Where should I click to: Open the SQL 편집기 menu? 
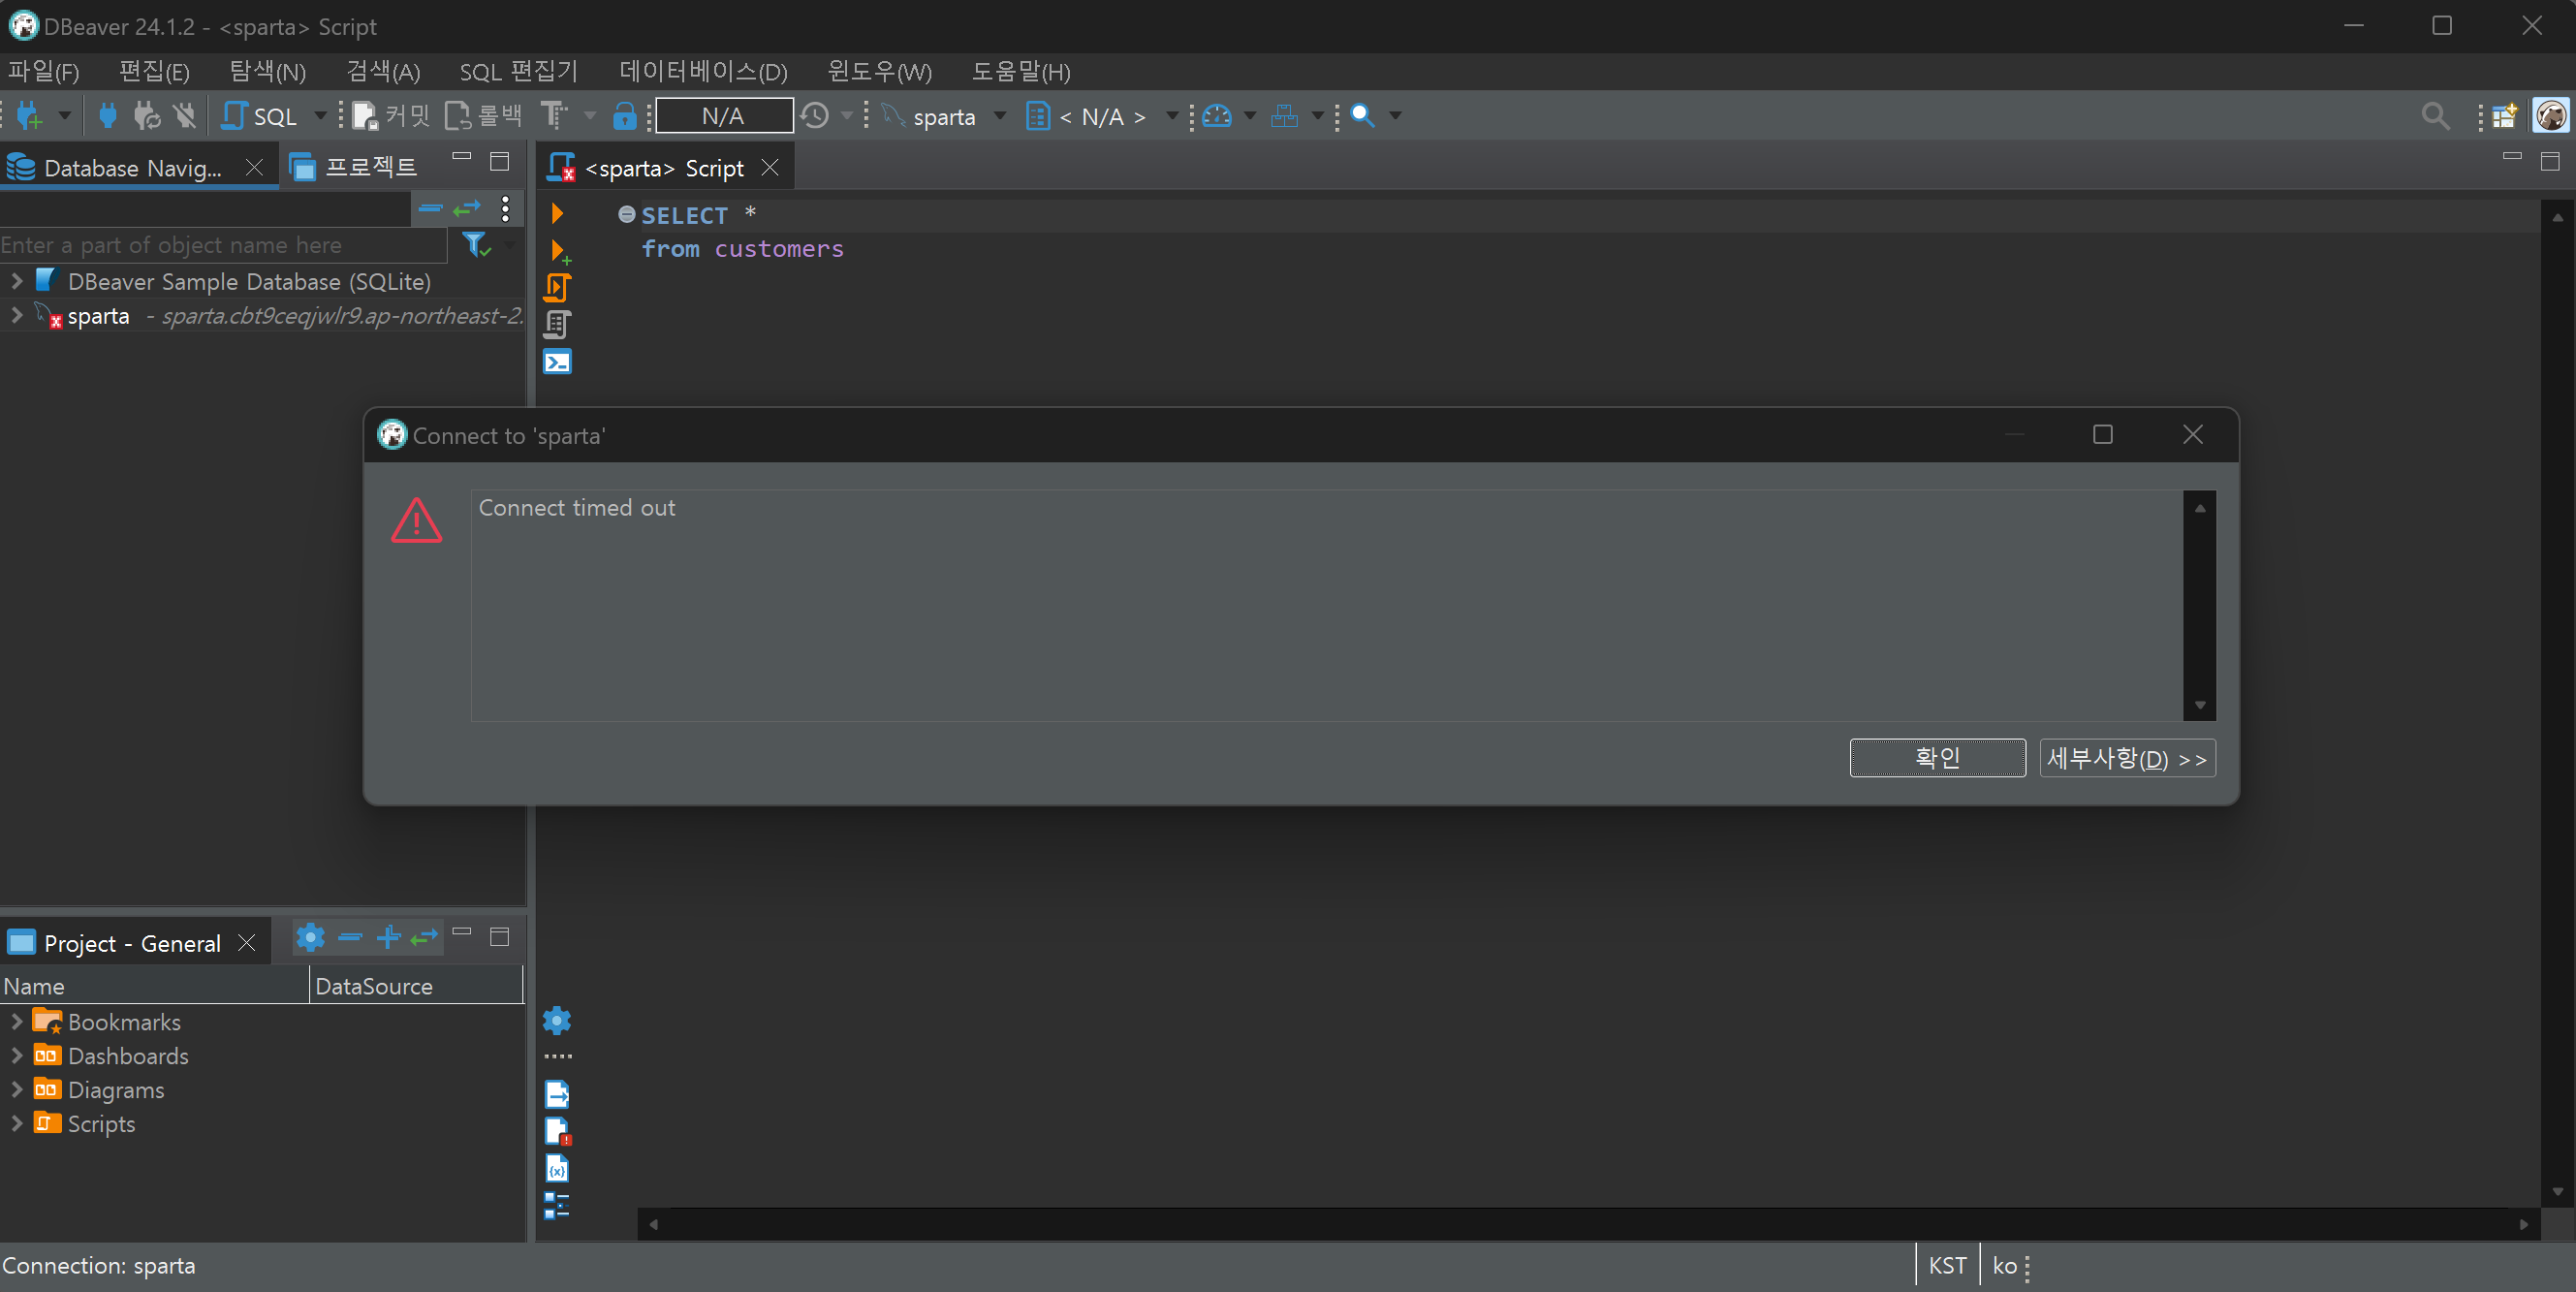(518, 71)
